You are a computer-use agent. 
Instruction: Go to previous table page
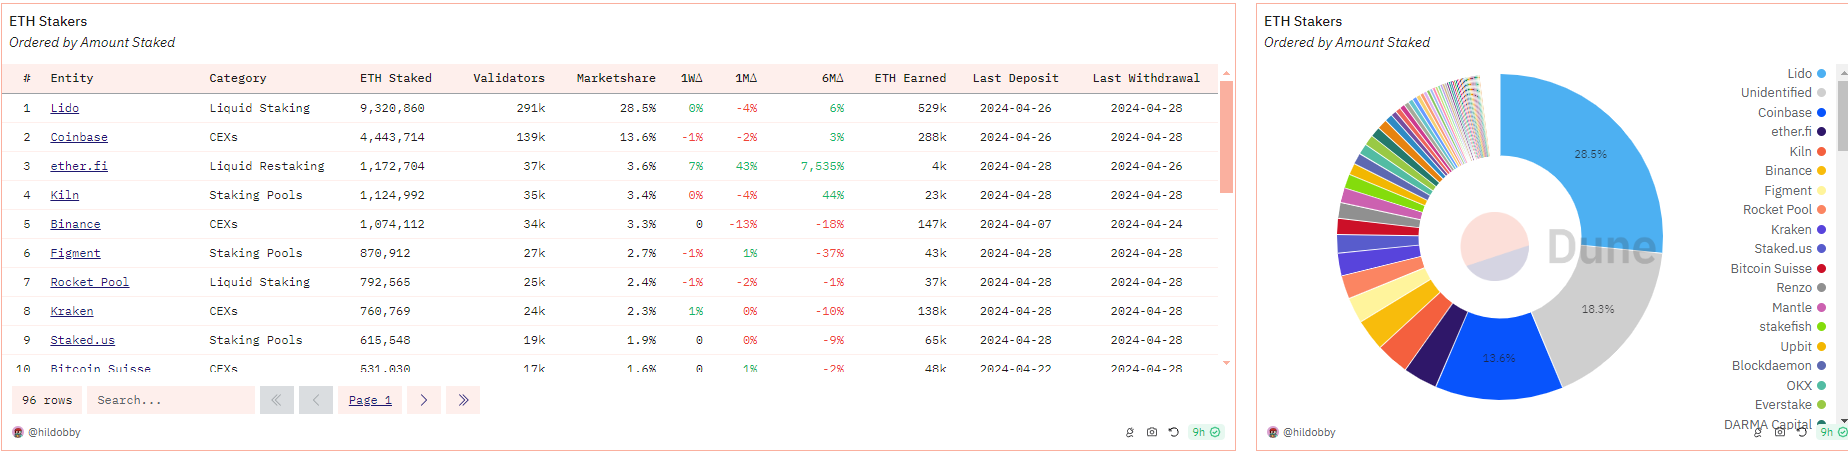coord(315,400)
